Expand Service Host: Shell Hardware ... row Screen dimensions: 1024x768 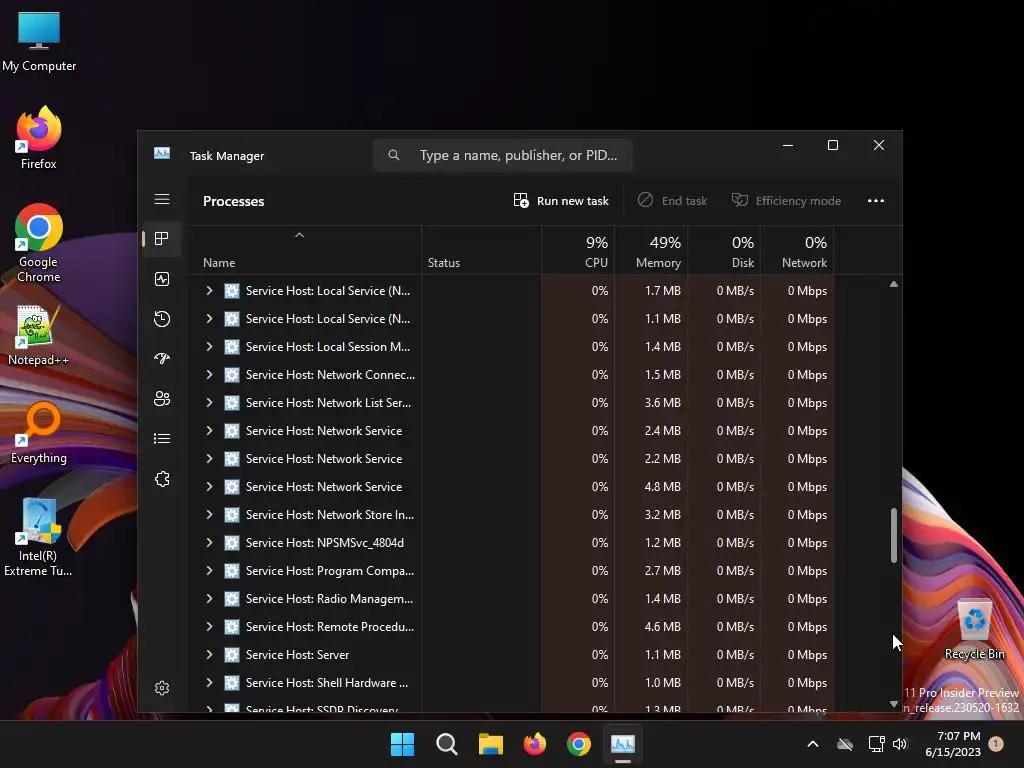pyautogui.click(x=209, y=682)
